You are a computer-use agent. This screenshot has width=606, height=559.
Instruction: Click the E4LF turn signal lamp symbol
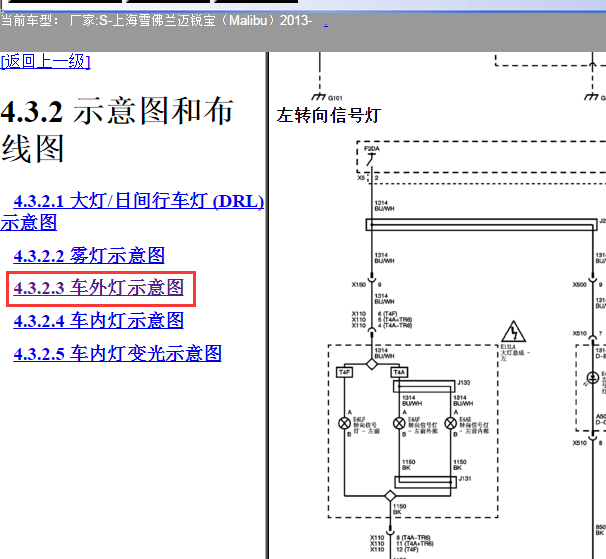pos(344,423)
